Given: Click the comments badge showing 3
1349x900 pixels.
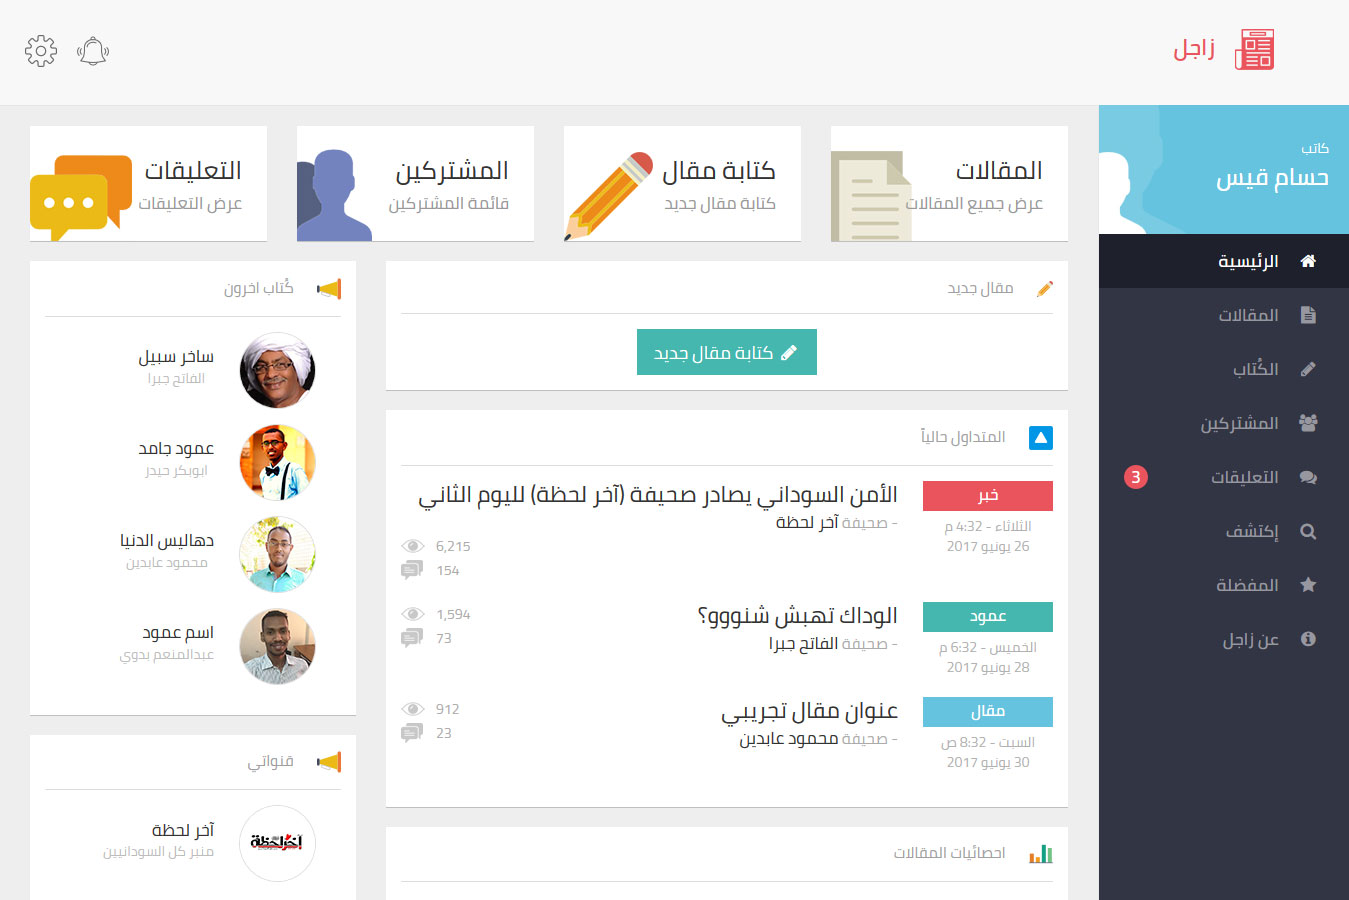Looking at the screenshot, I should (1135, 477).
